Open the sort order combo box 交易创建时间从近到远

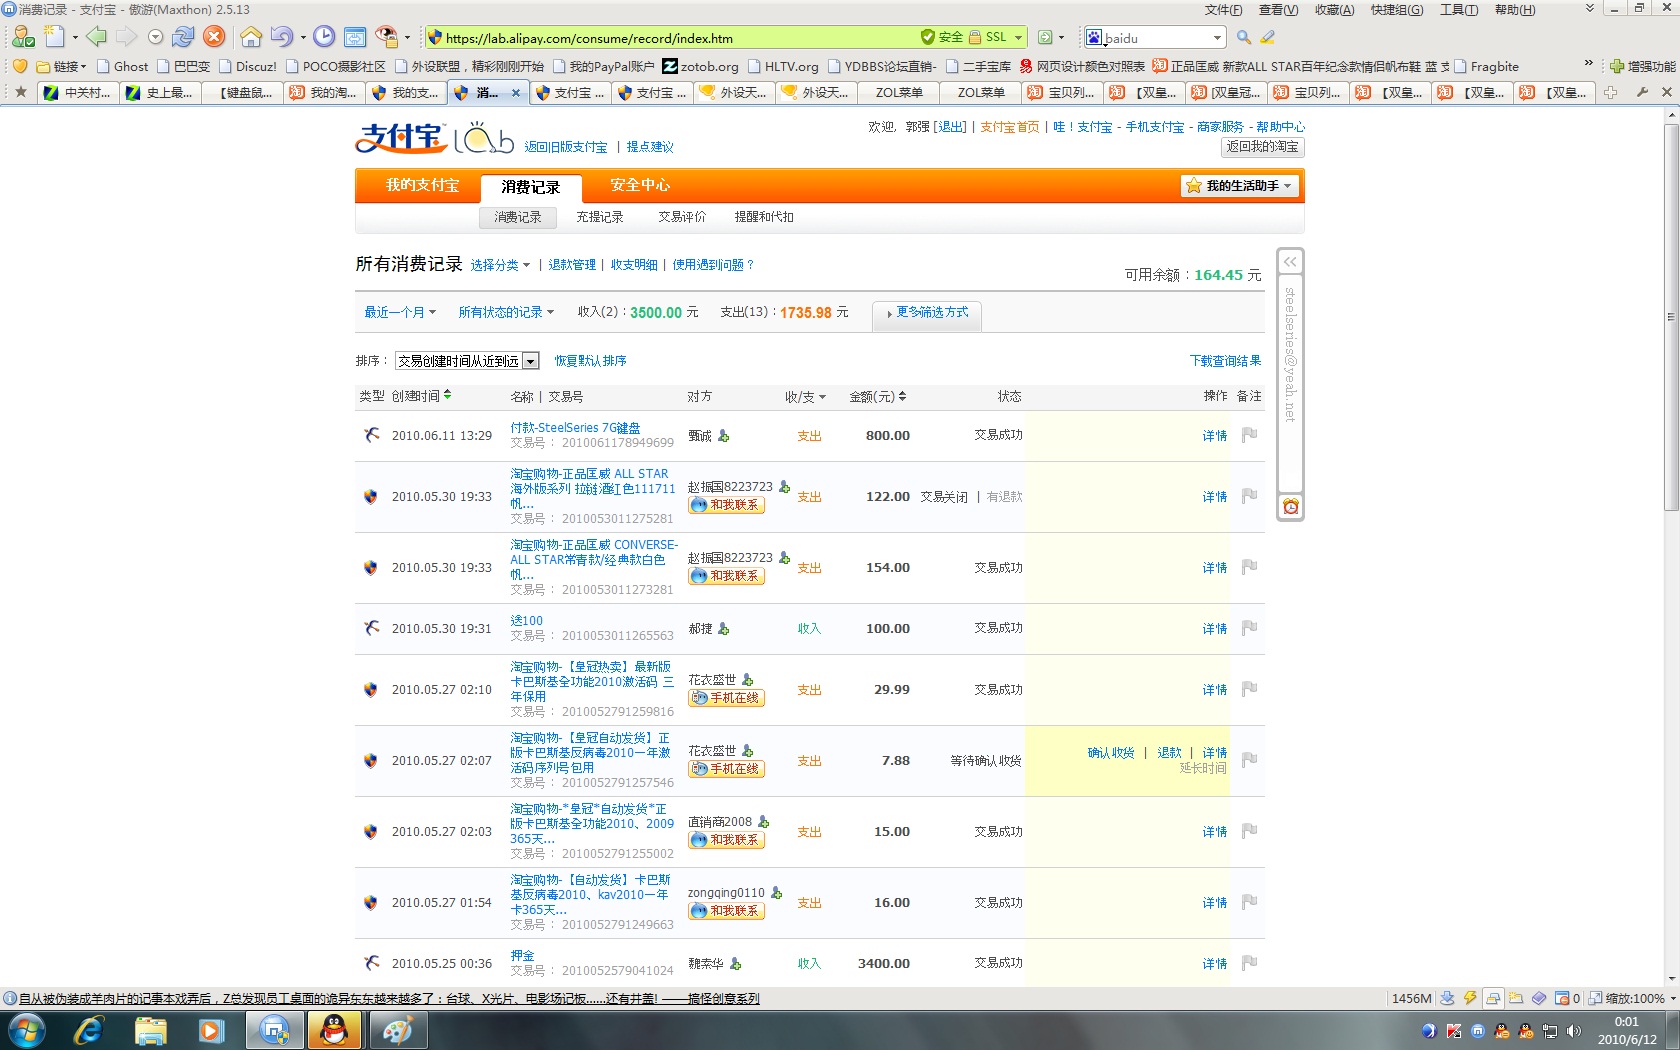467,361
